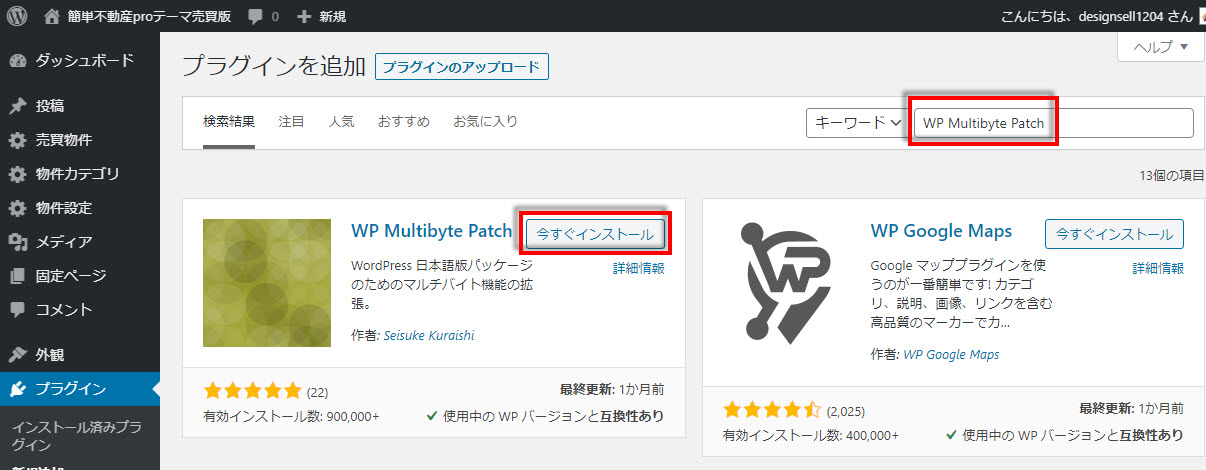Open 投稿 pin icon menu
This screenshot has height=470, width=1206.
tap(18, 106)
